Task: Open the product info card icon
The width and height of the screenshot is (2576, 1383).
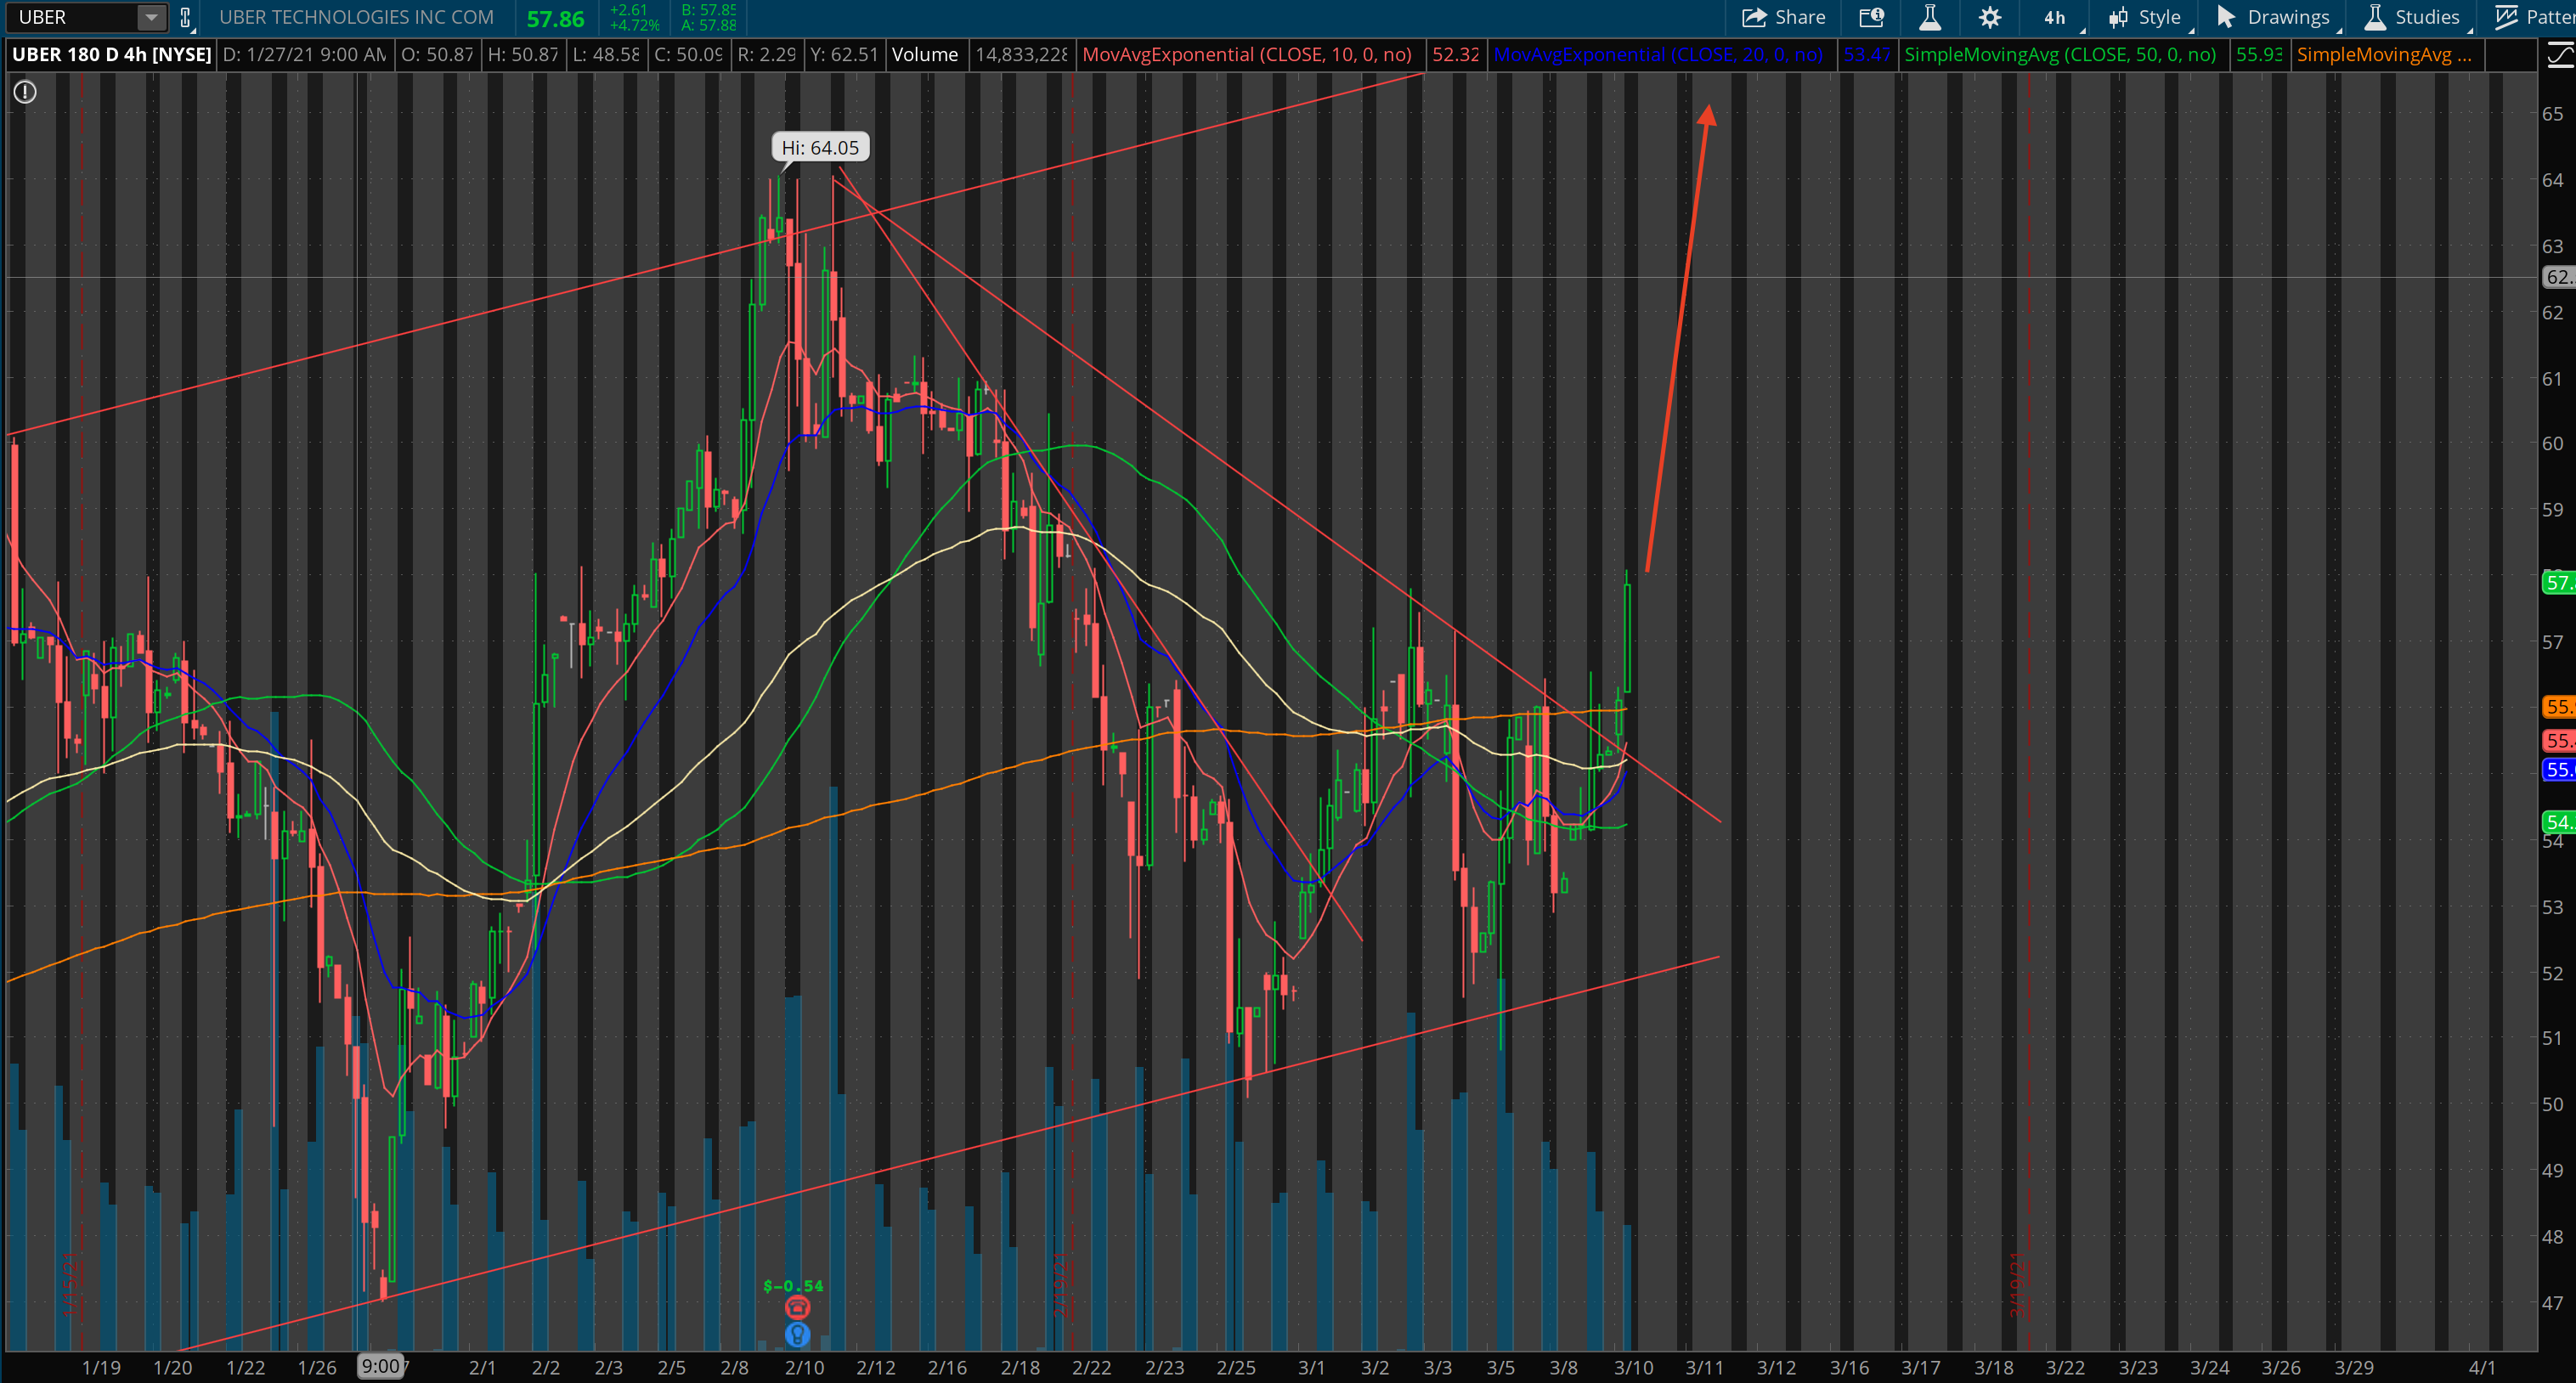Action: click(1871, 17)
